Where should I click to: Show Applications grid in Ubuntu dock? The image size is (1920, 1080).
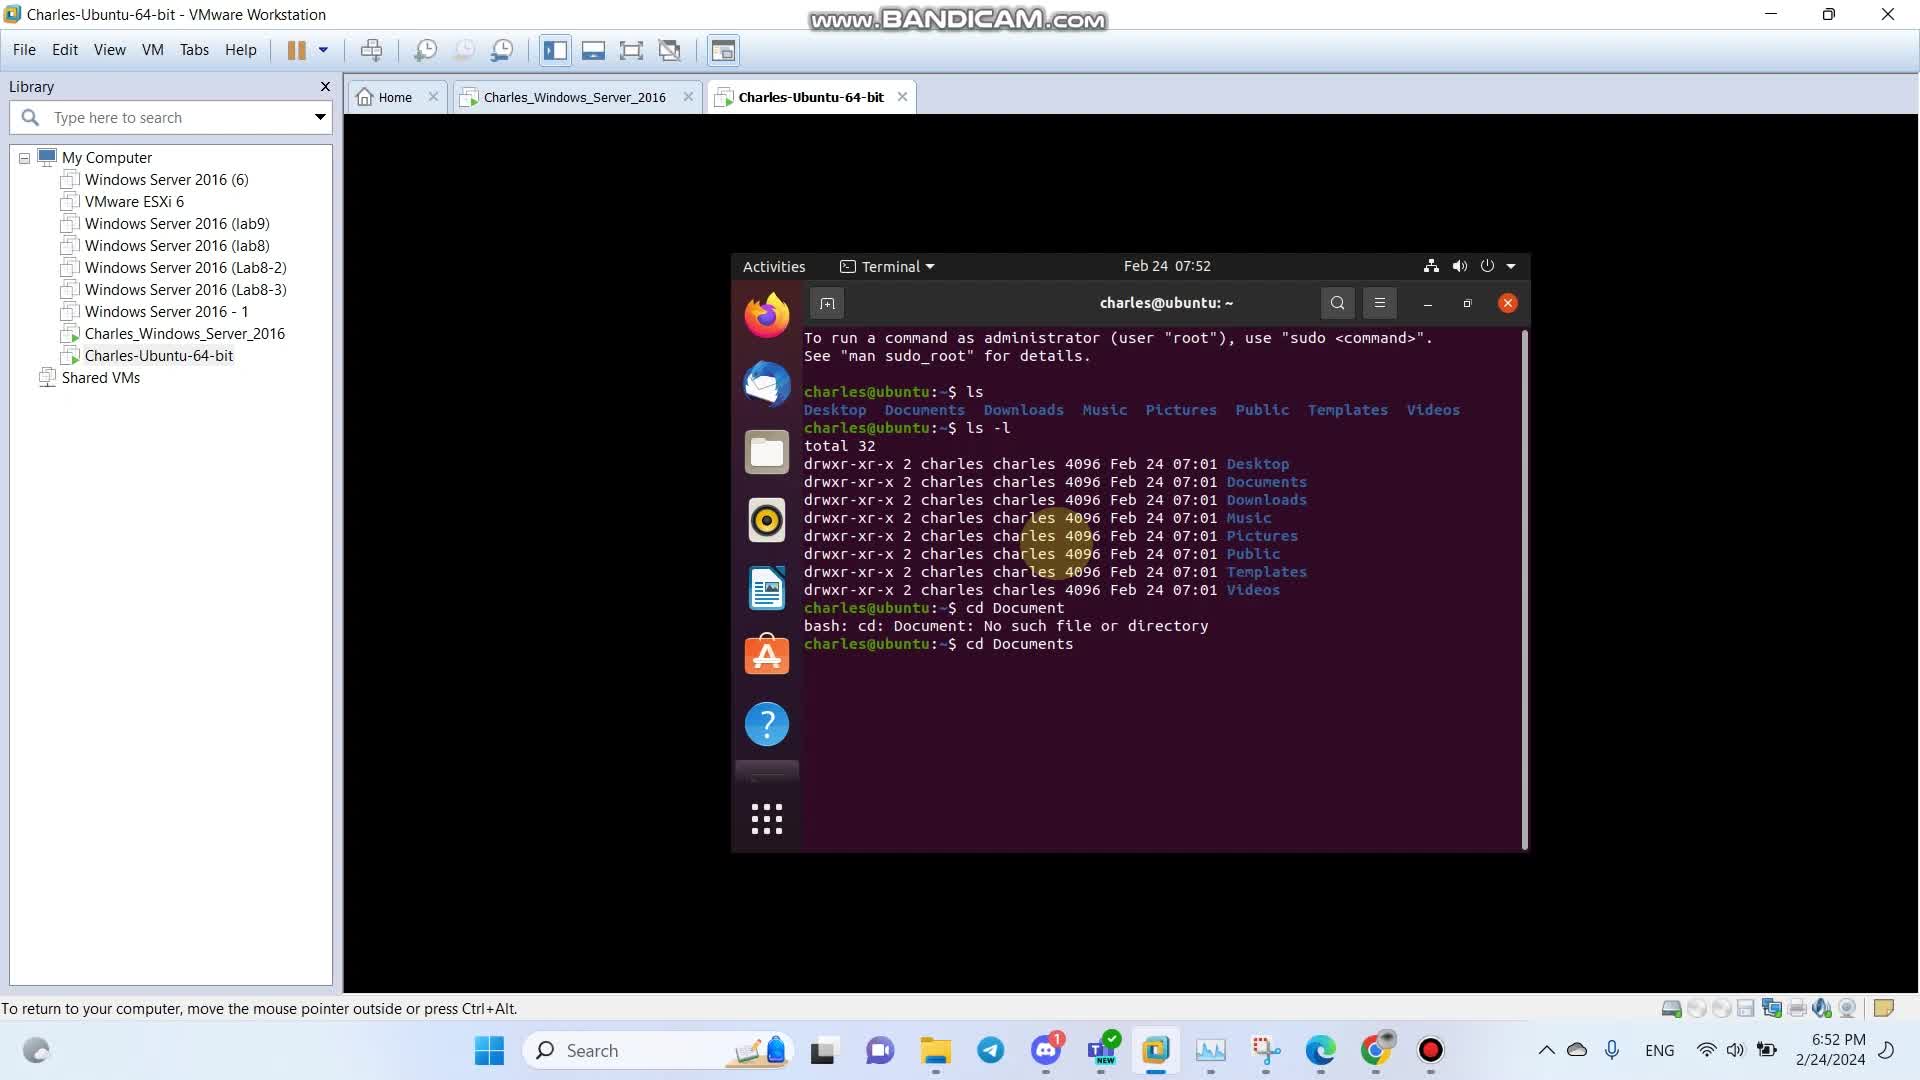click(767, 819)
